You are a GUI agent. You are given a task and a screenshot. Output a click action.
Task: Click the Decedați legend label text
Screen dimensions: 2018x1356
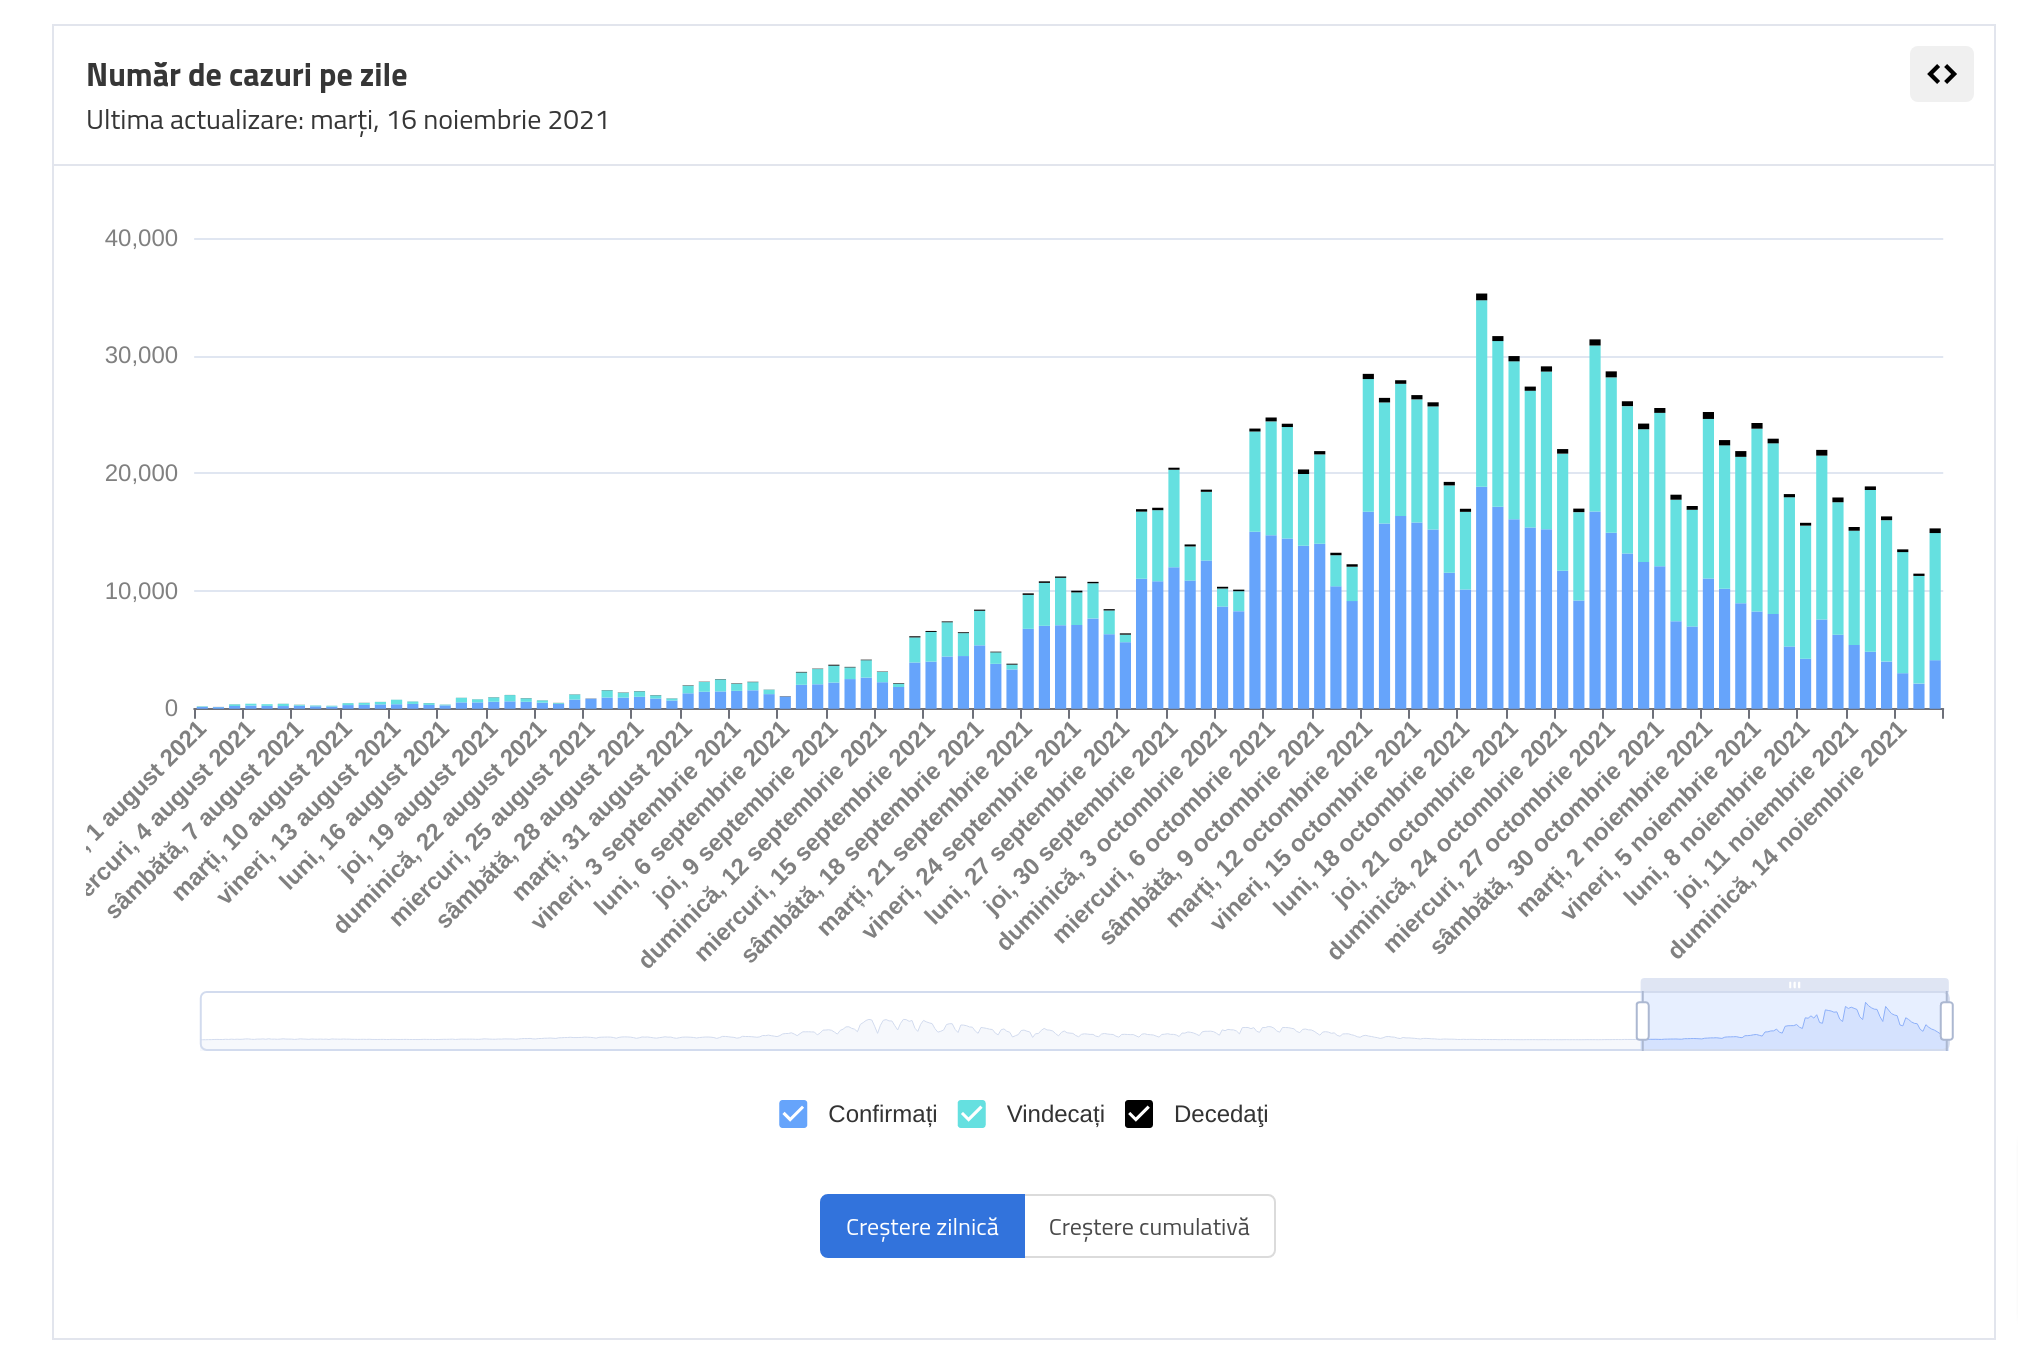(1220, 1114)
